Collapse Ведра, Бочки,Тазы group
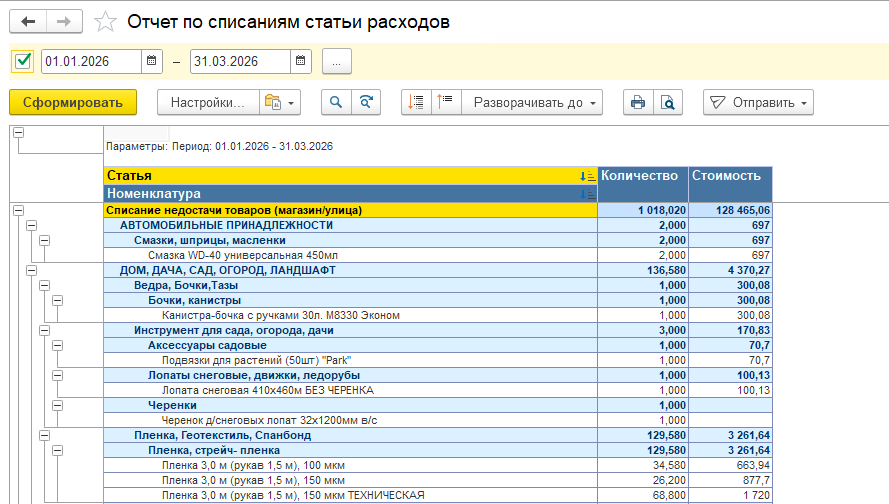Screen dimensions: 889x504 pos(45,285)
